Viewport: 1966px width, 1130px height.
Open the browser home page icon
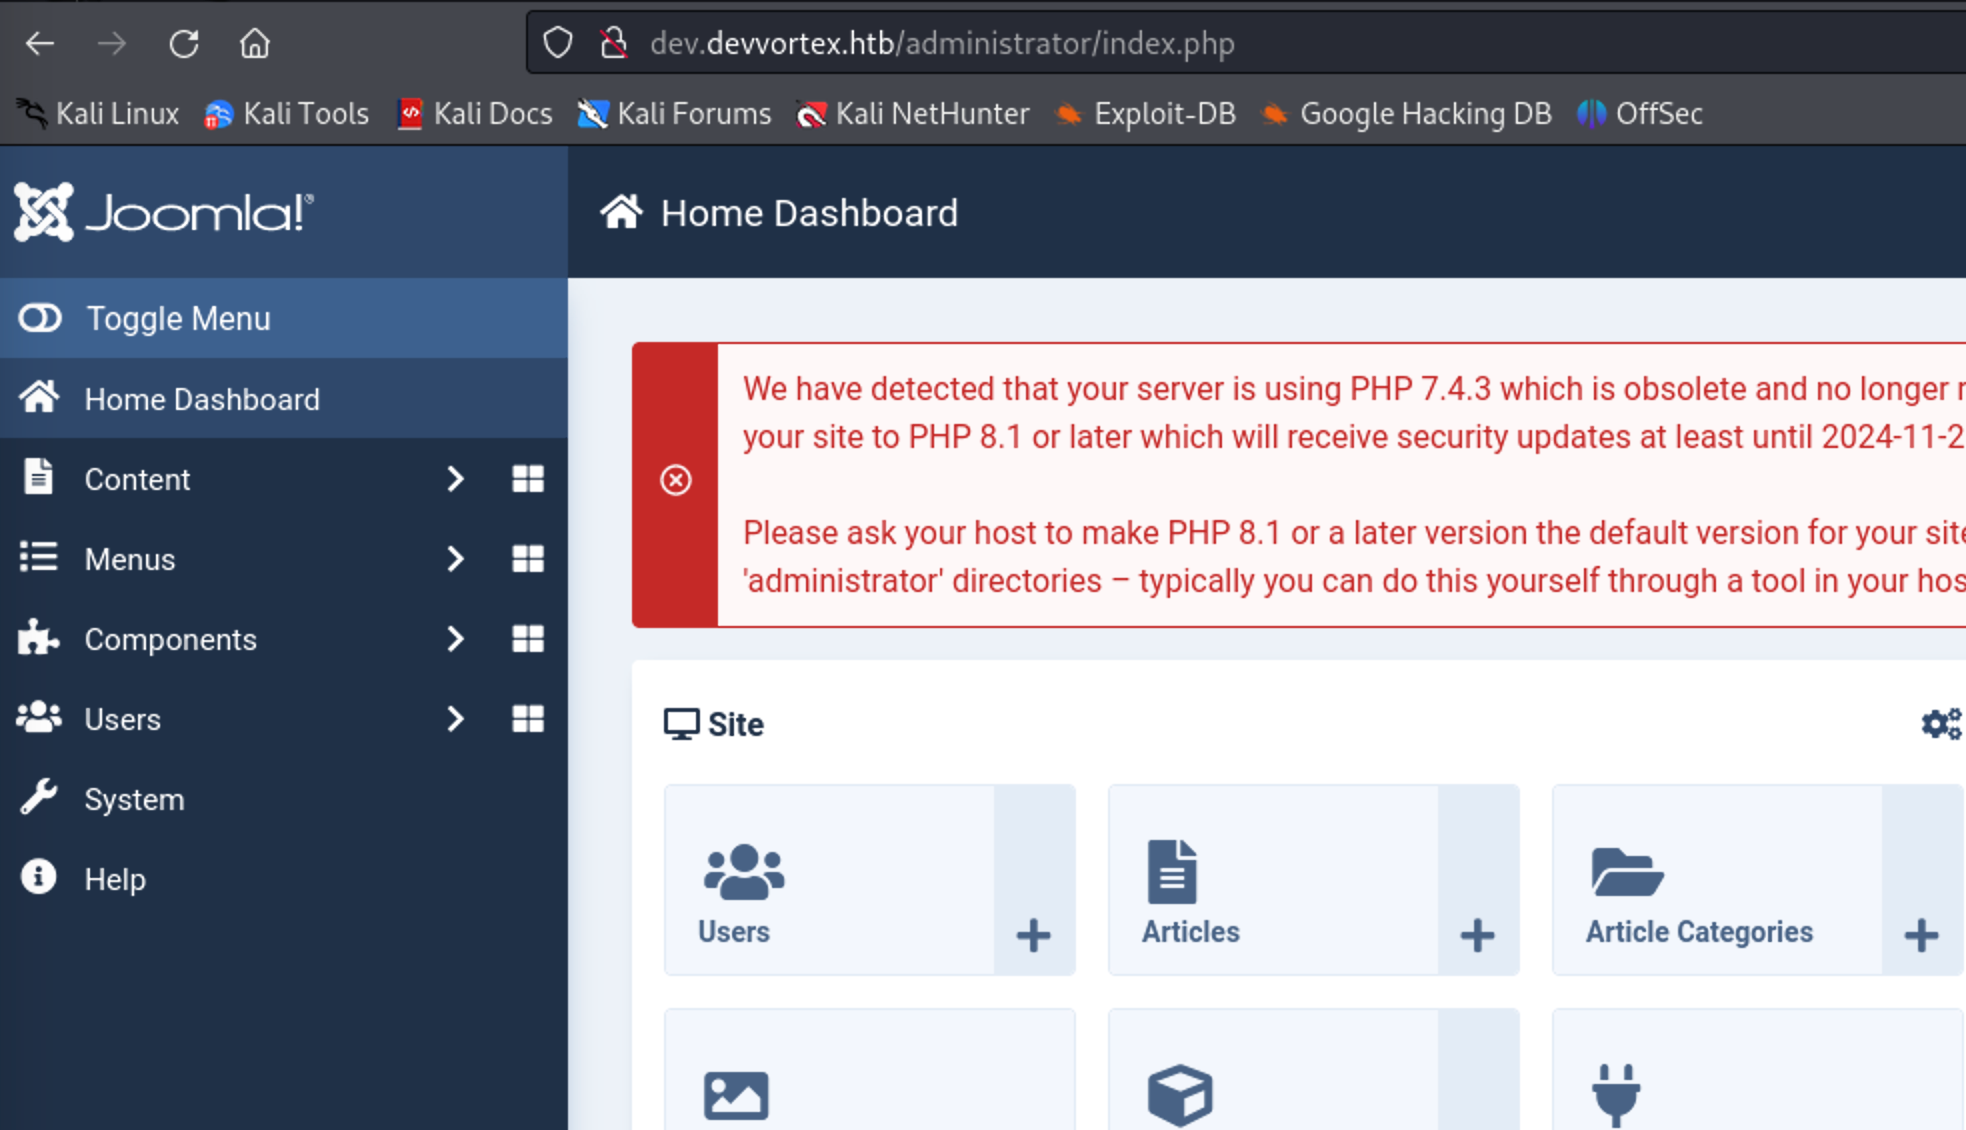255,43
